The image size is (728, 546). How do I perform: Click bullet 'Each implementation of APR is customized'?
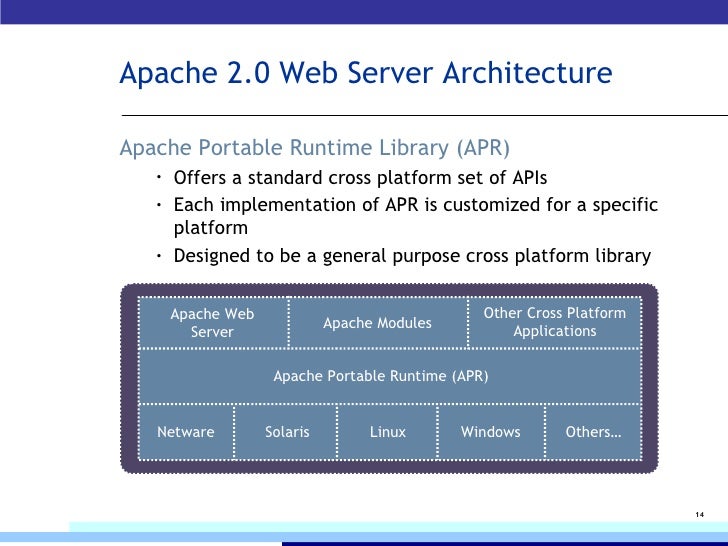(416, 216)
